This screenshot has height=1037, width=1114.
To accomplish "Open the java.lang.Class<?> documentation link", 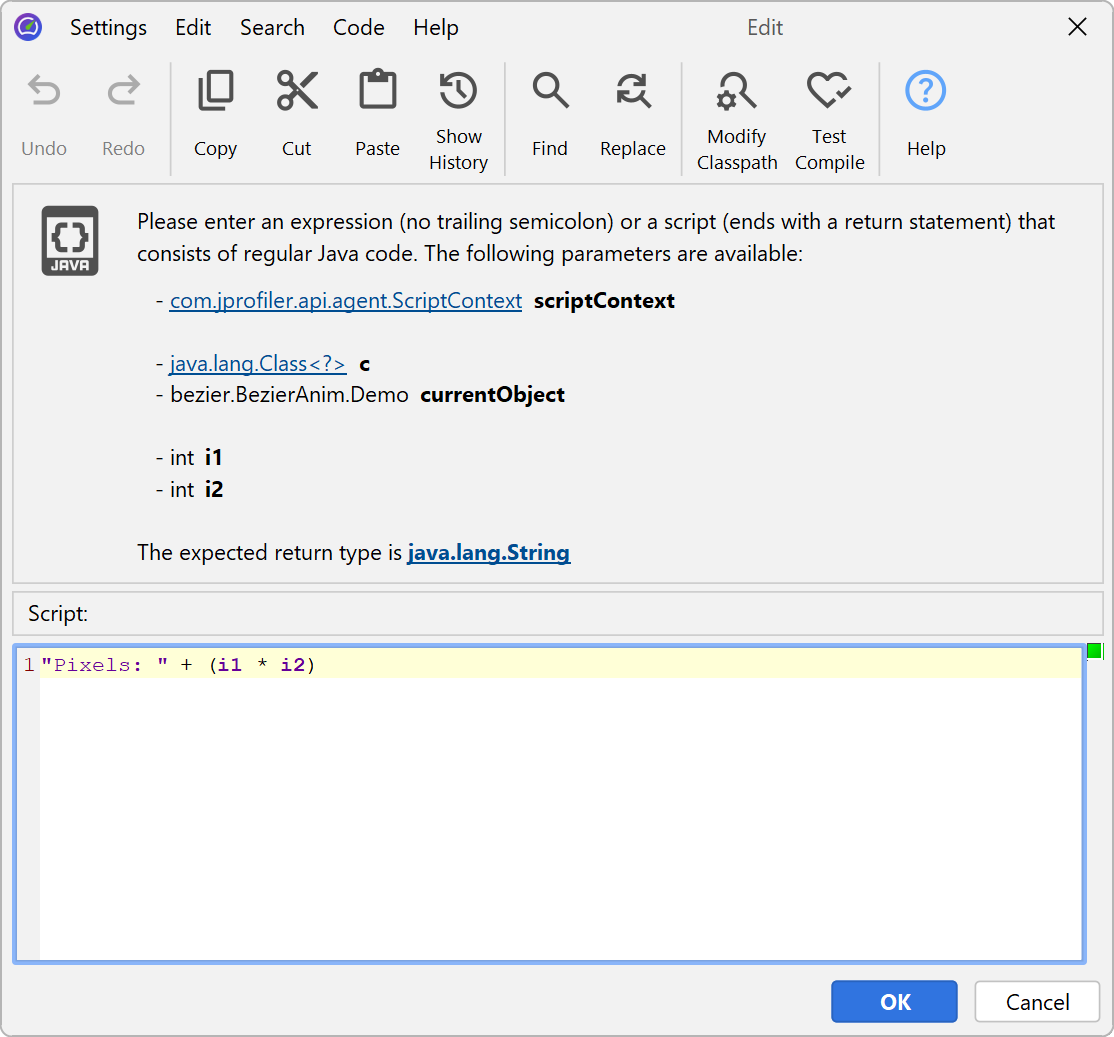I will tap(258, 364).
